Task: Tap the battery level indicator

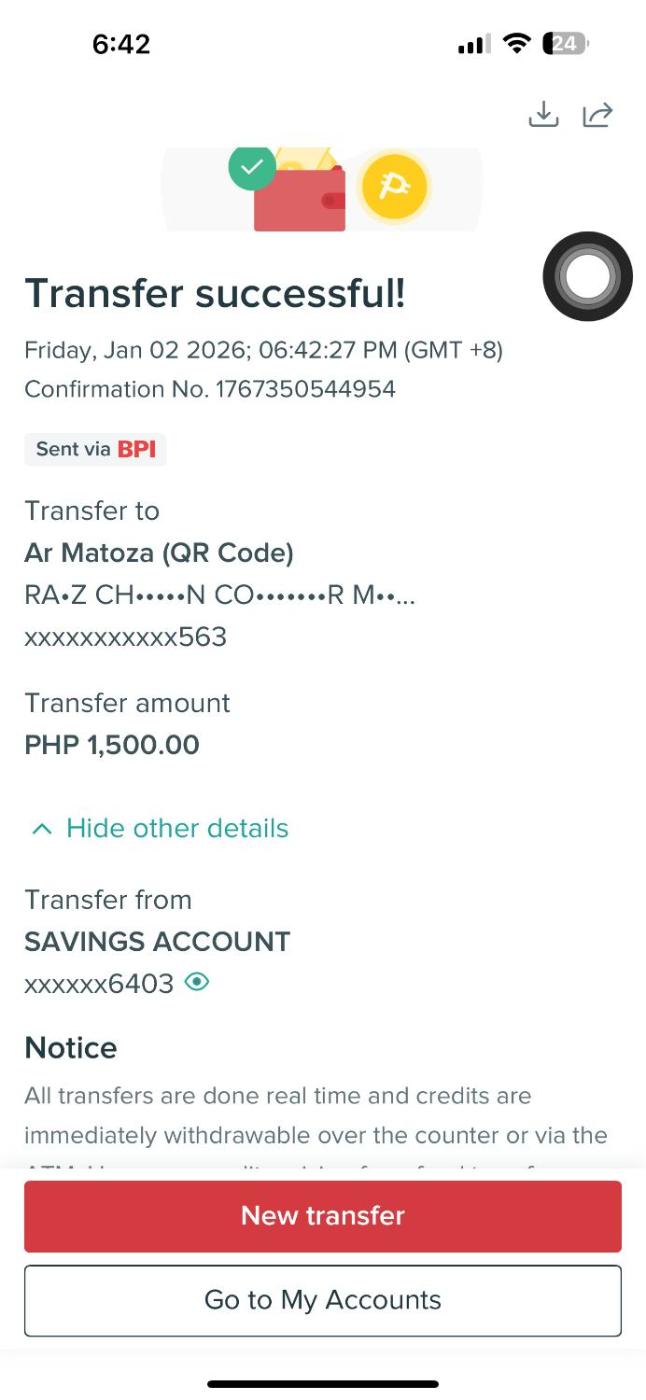Action: point(565,43)
